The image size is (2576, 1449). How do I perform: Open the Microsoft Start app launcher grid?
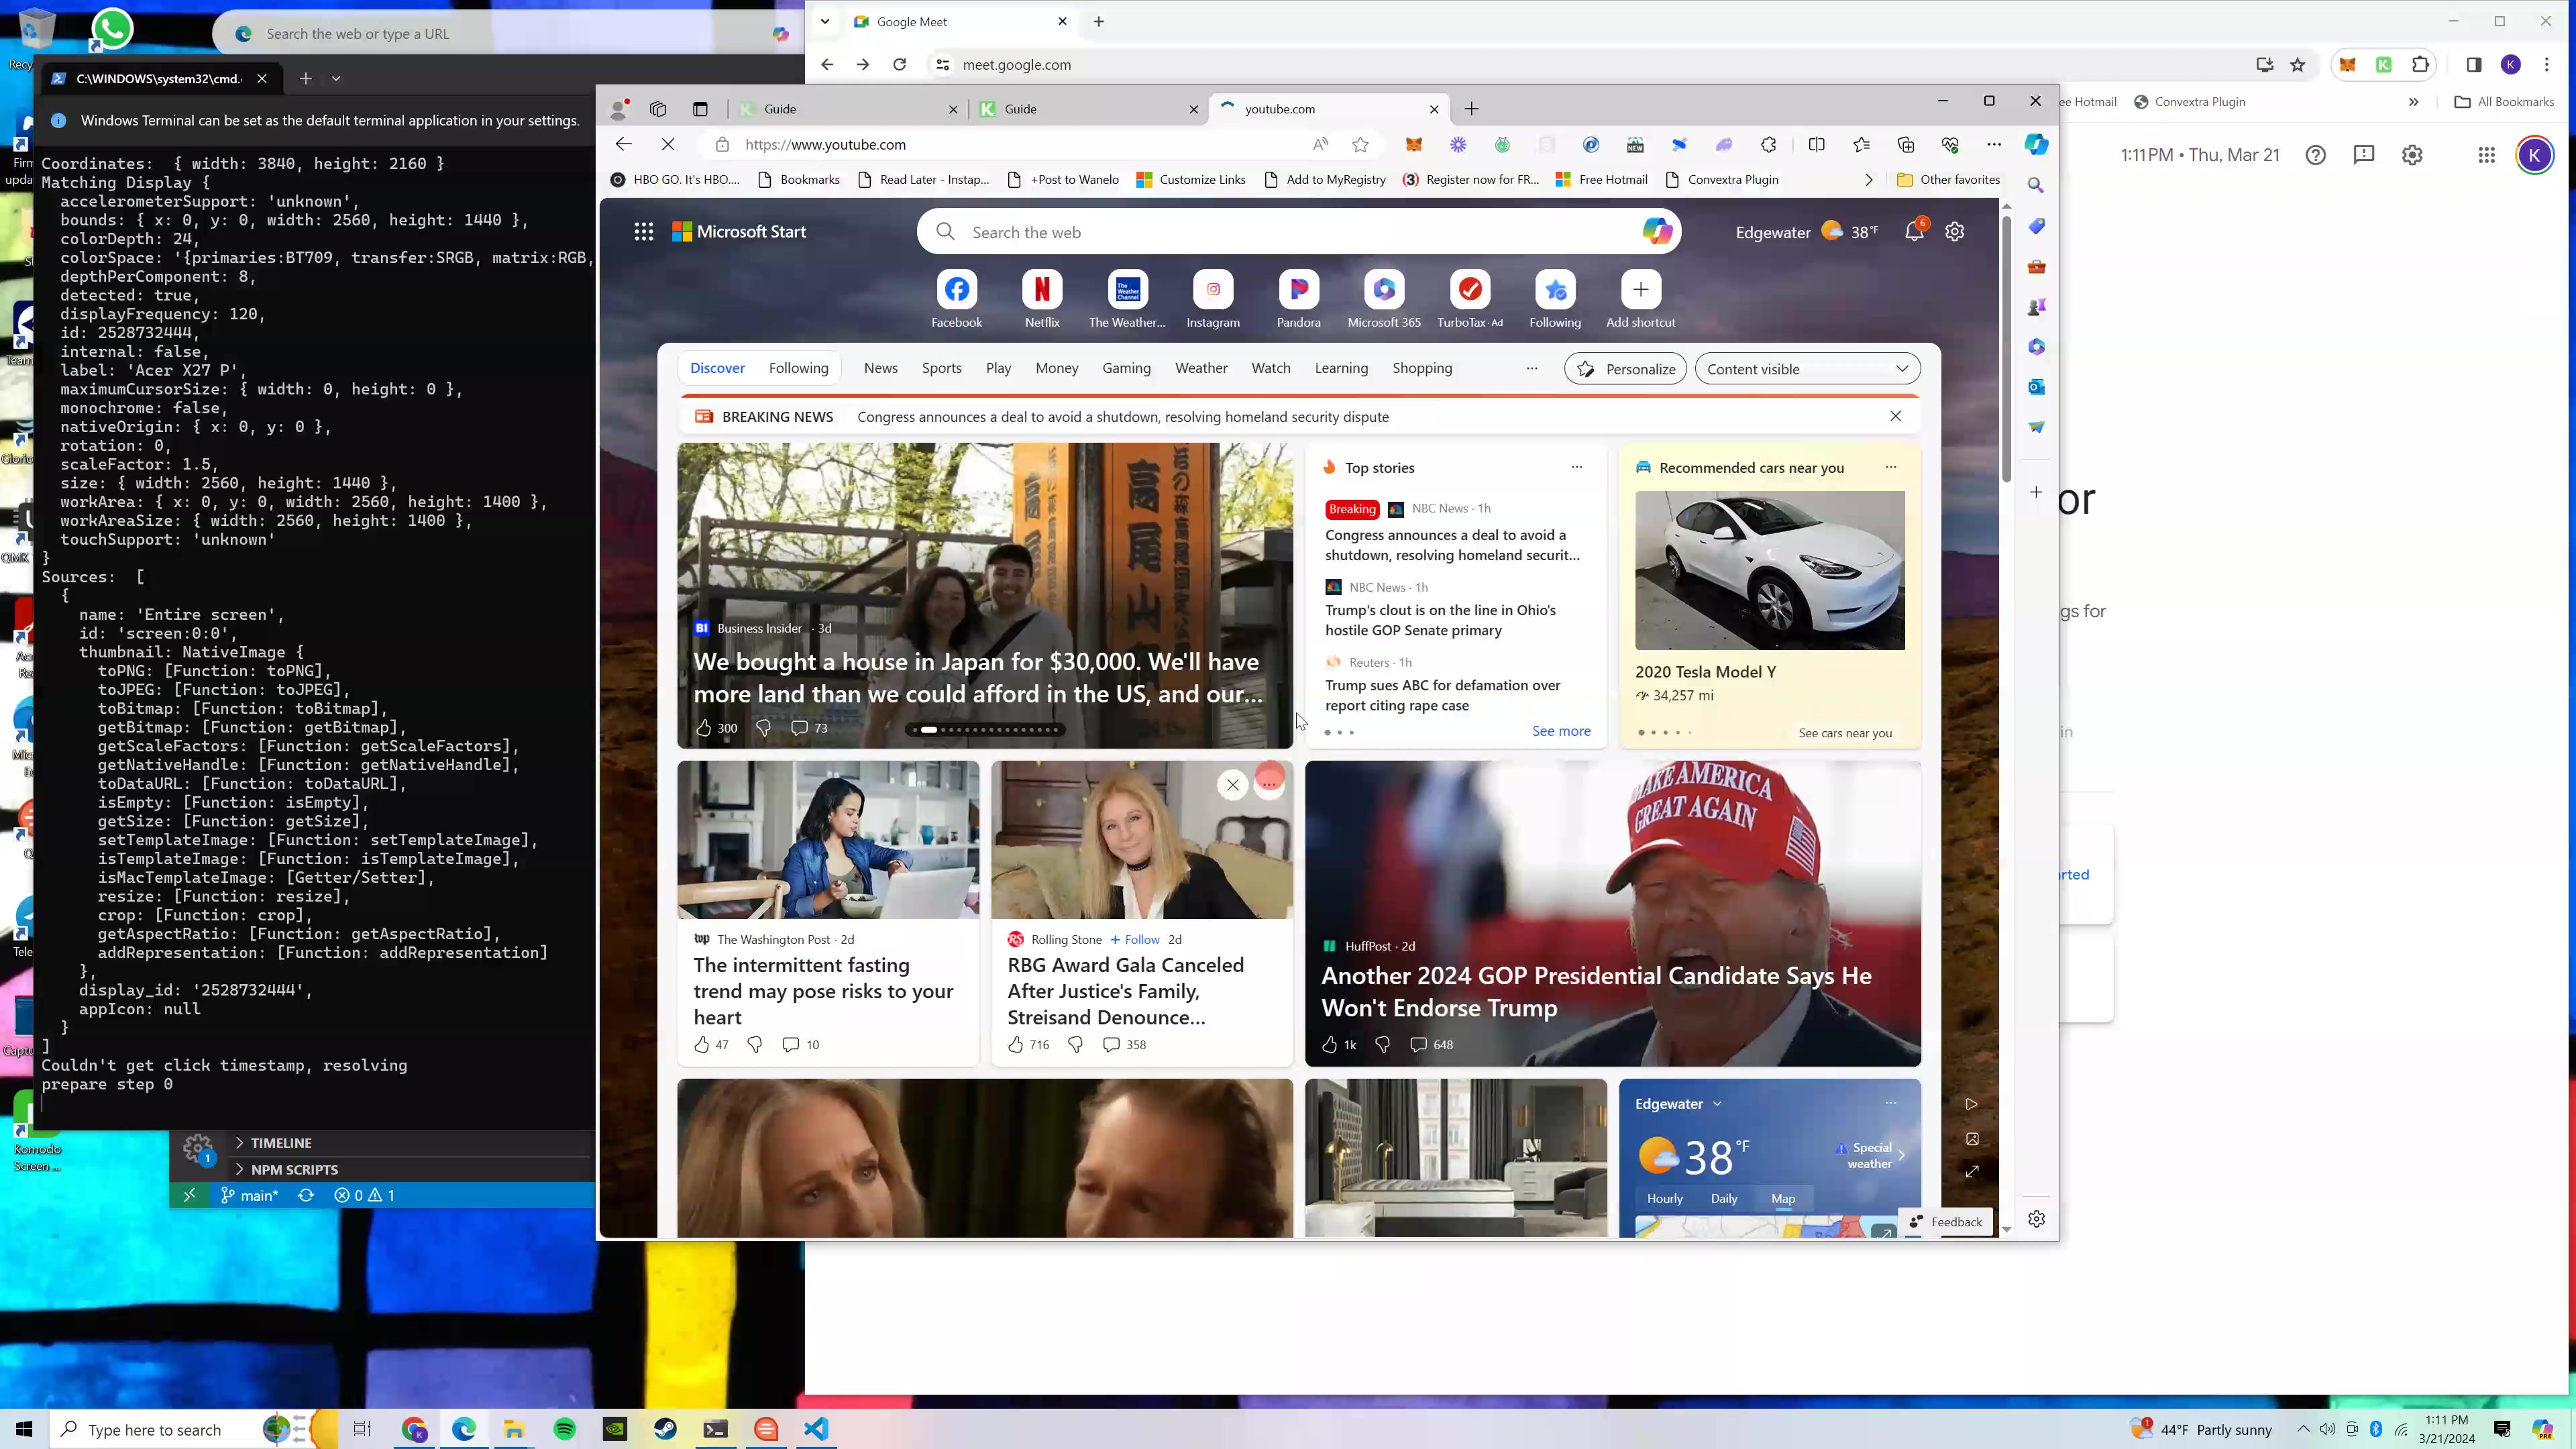[643, 232]
